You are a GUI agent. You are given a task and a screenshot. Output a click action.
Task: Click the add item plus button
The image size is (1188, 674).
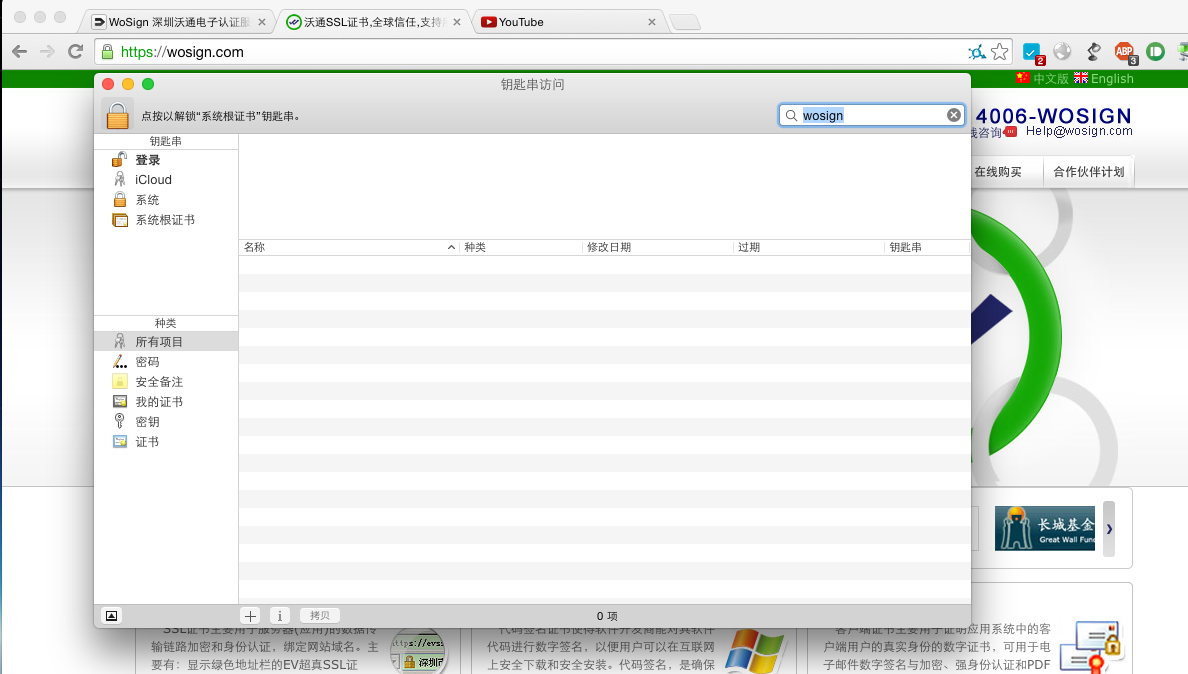click(251, 616)
